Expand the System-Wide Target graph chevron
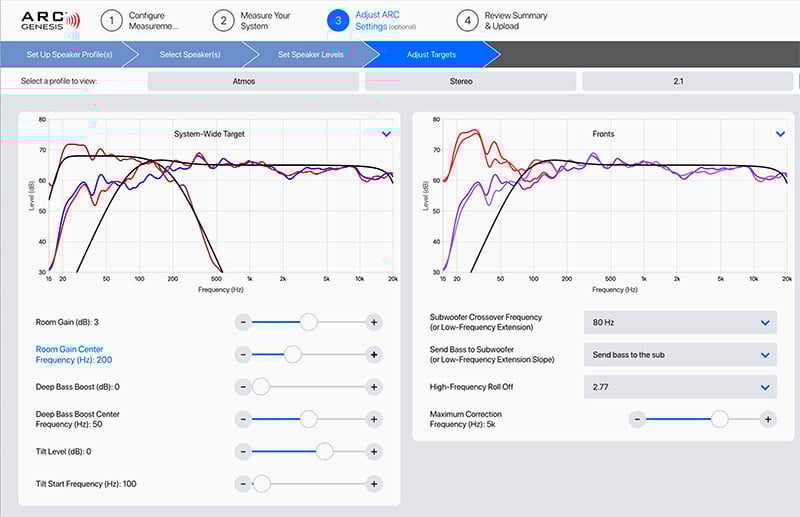The width and height of the screenshot is (800, 517). pyautogui.click(x=387, y=133)
